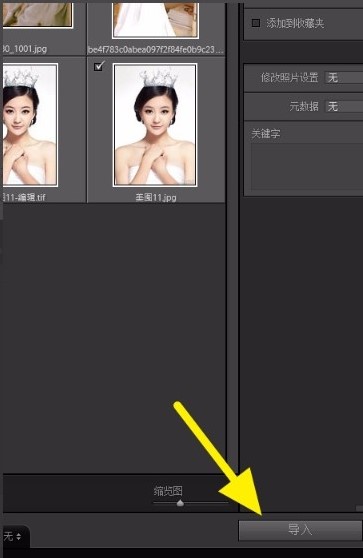Select the be4f783c0abea097 photo thumbnail

click(155, 20)
